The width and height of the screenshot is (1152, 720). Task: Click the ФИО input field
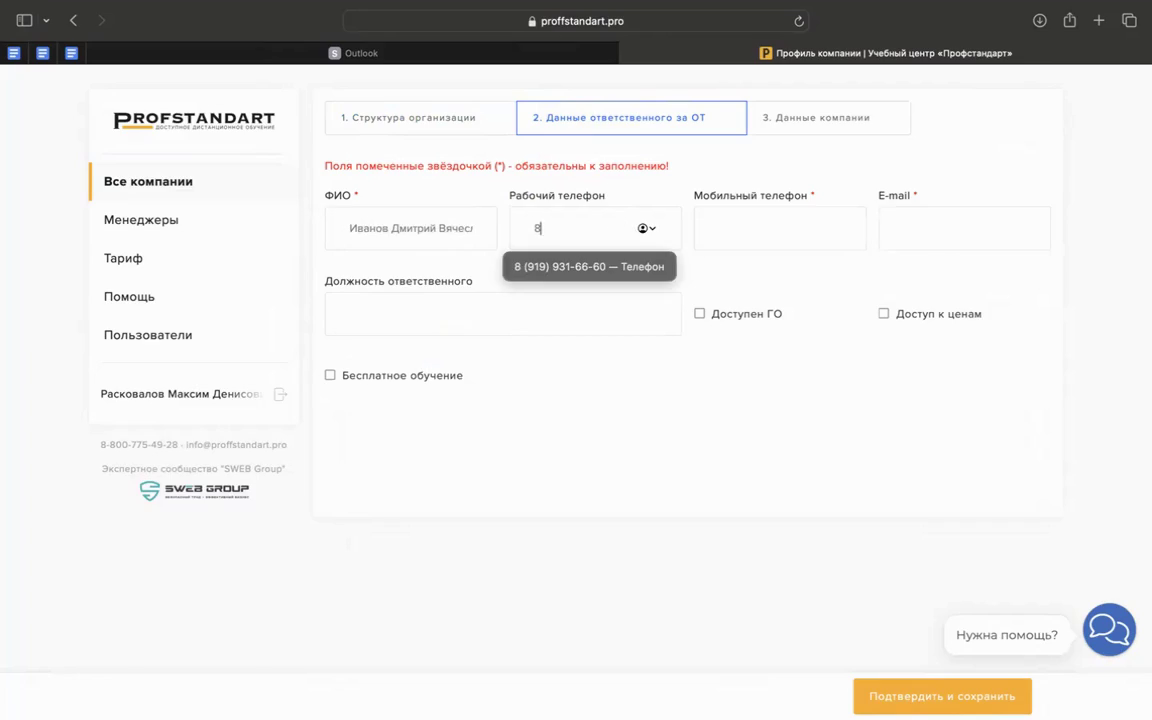411,228
